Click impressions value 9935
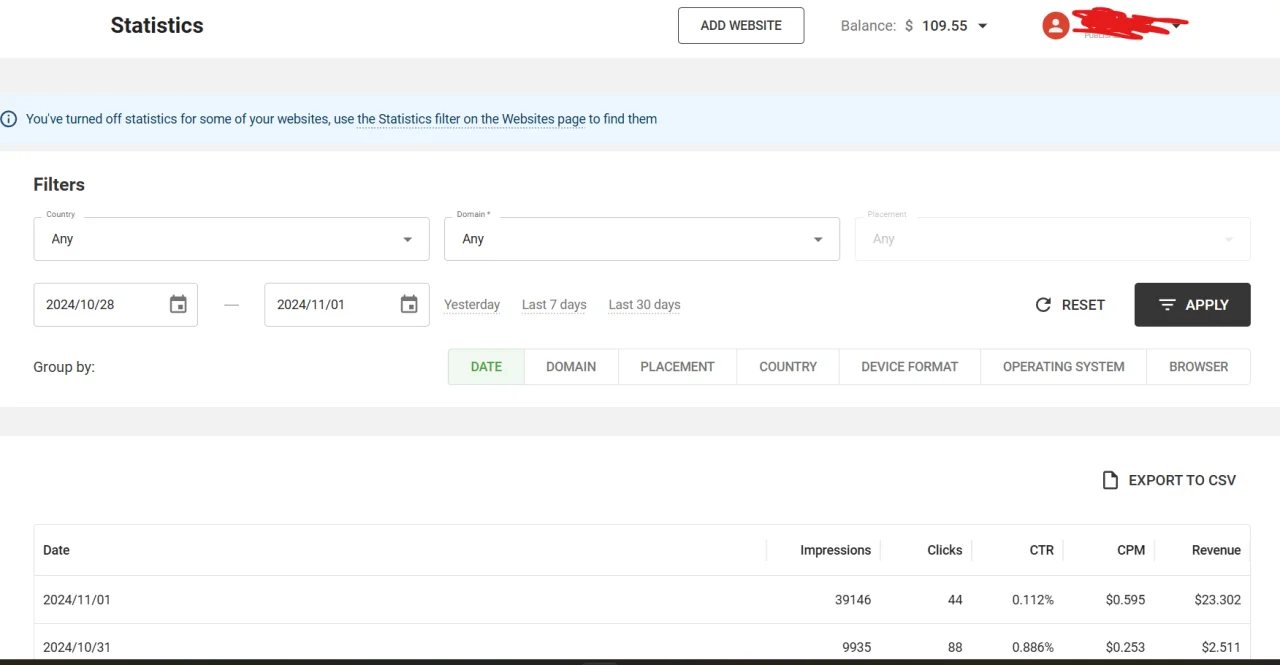1280x665 pixels. 856,647
